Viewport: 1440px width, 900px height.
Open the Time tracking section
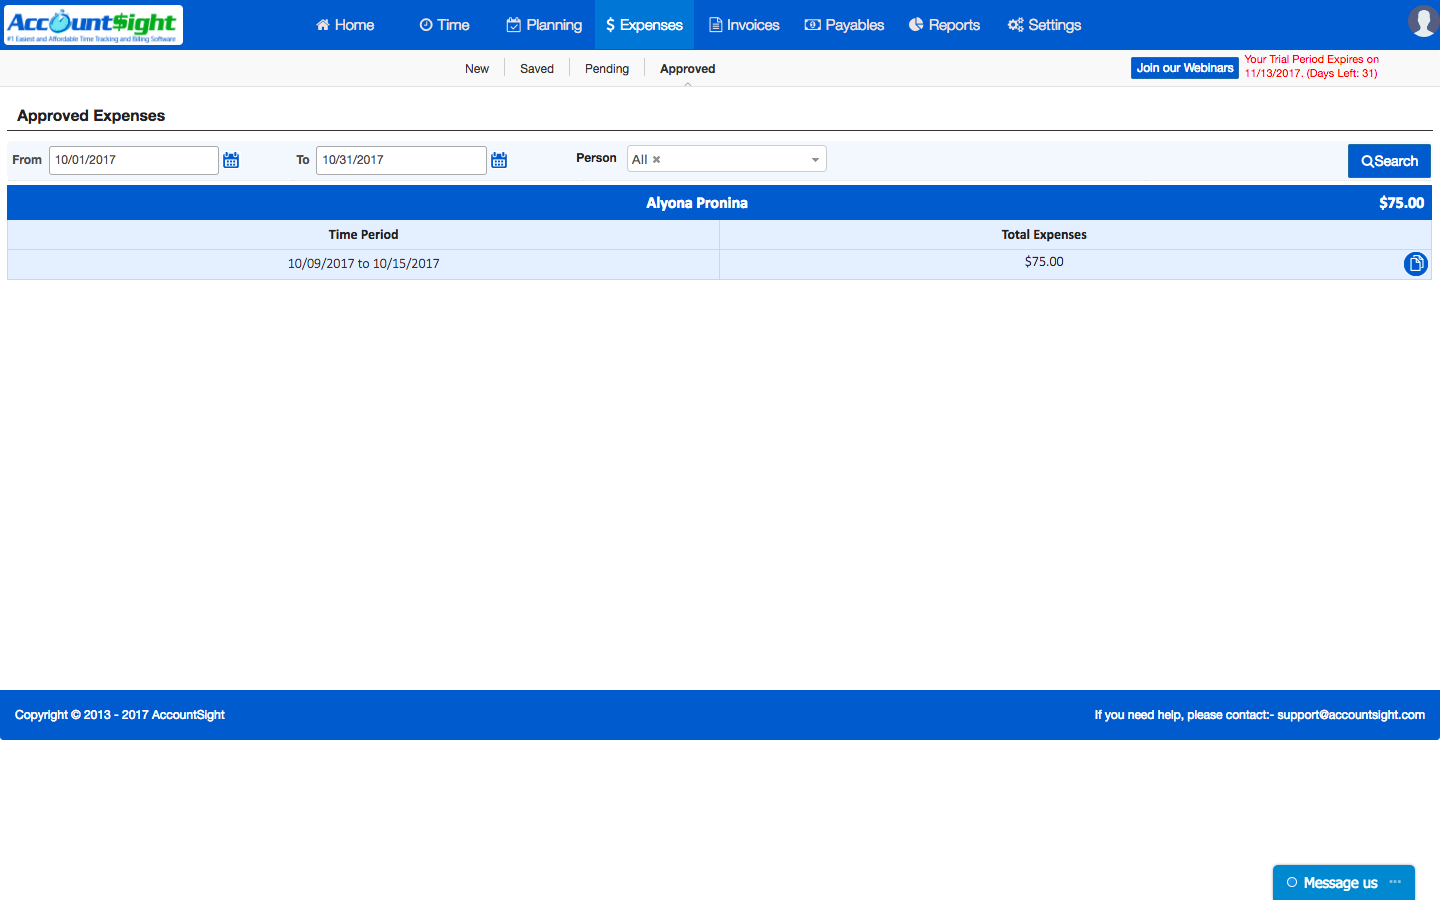pyautogui.click(x=444, y=25)
